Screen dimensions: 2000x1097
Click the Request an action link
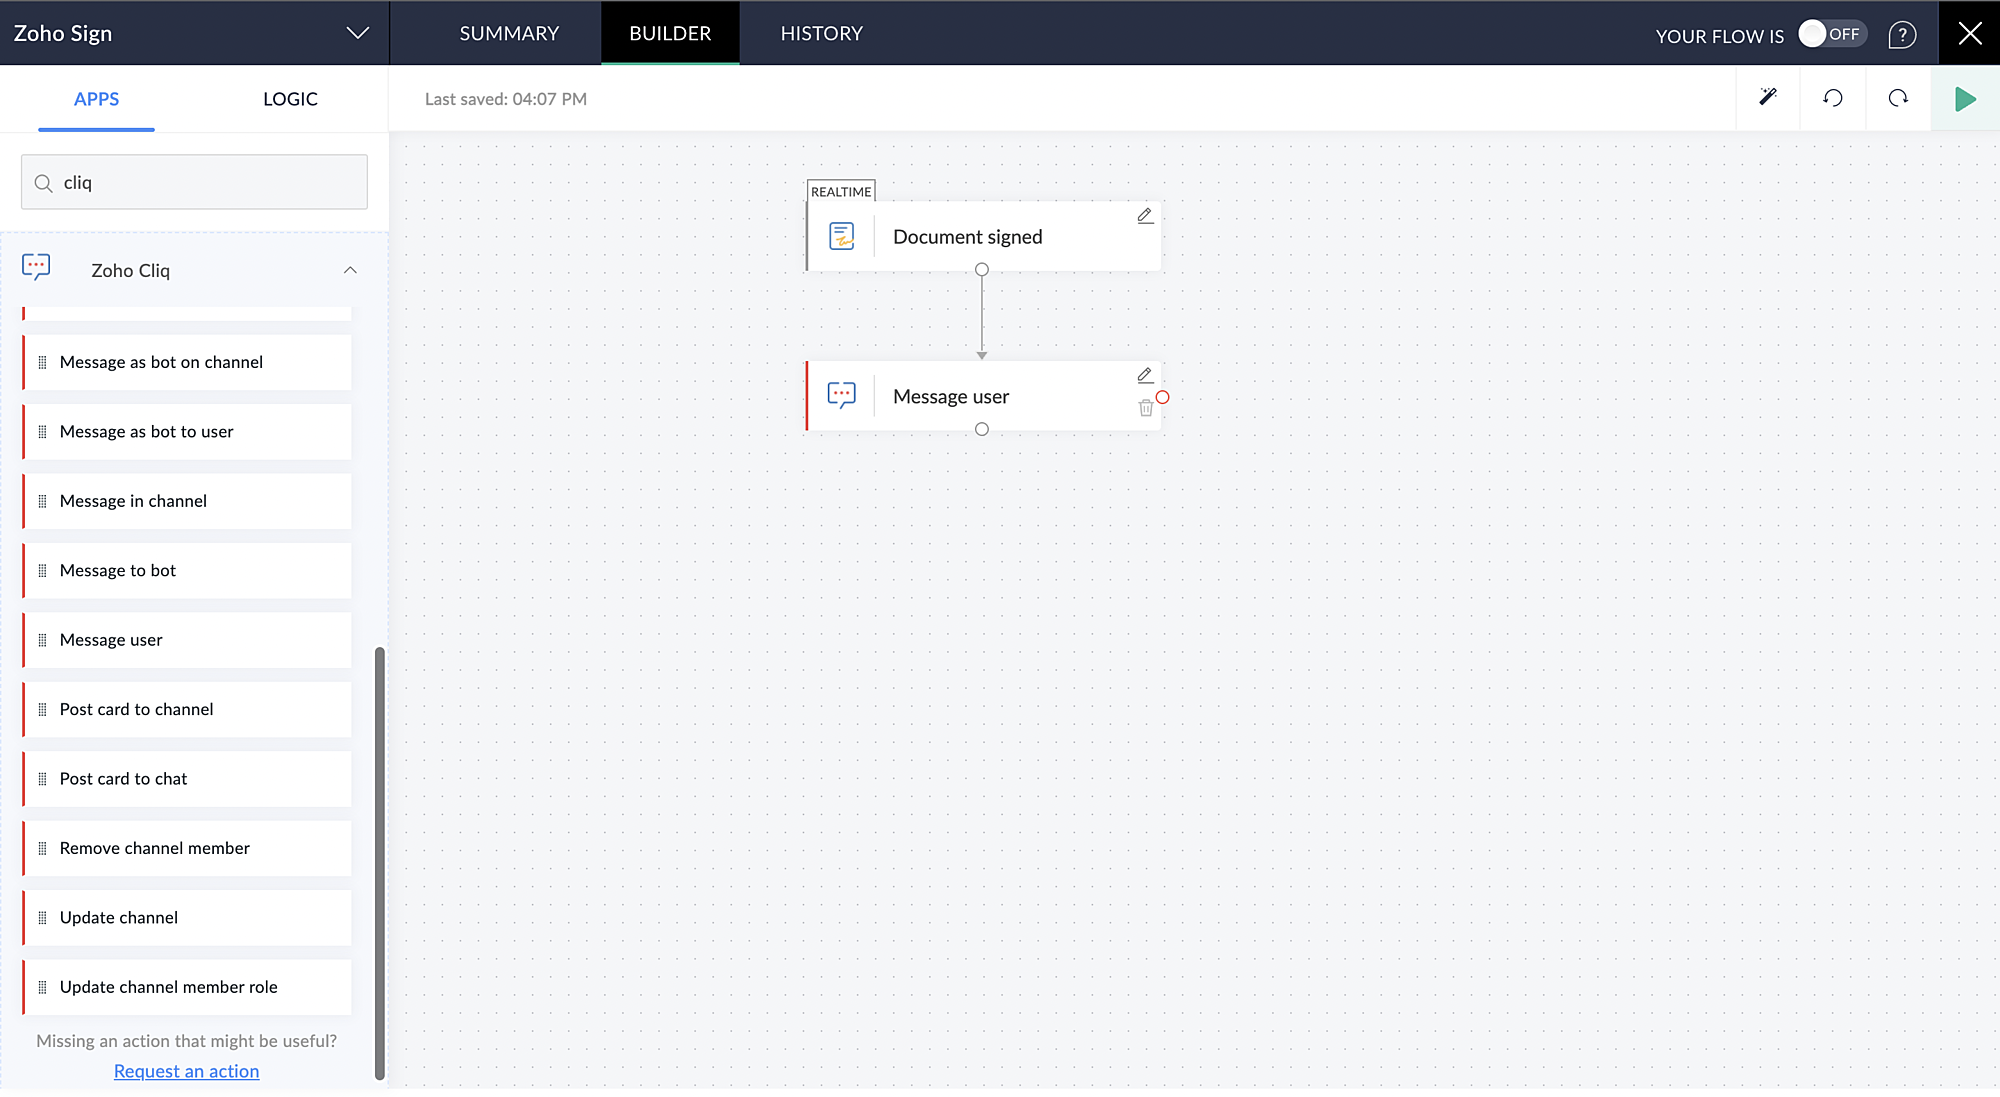(186, 1071)
